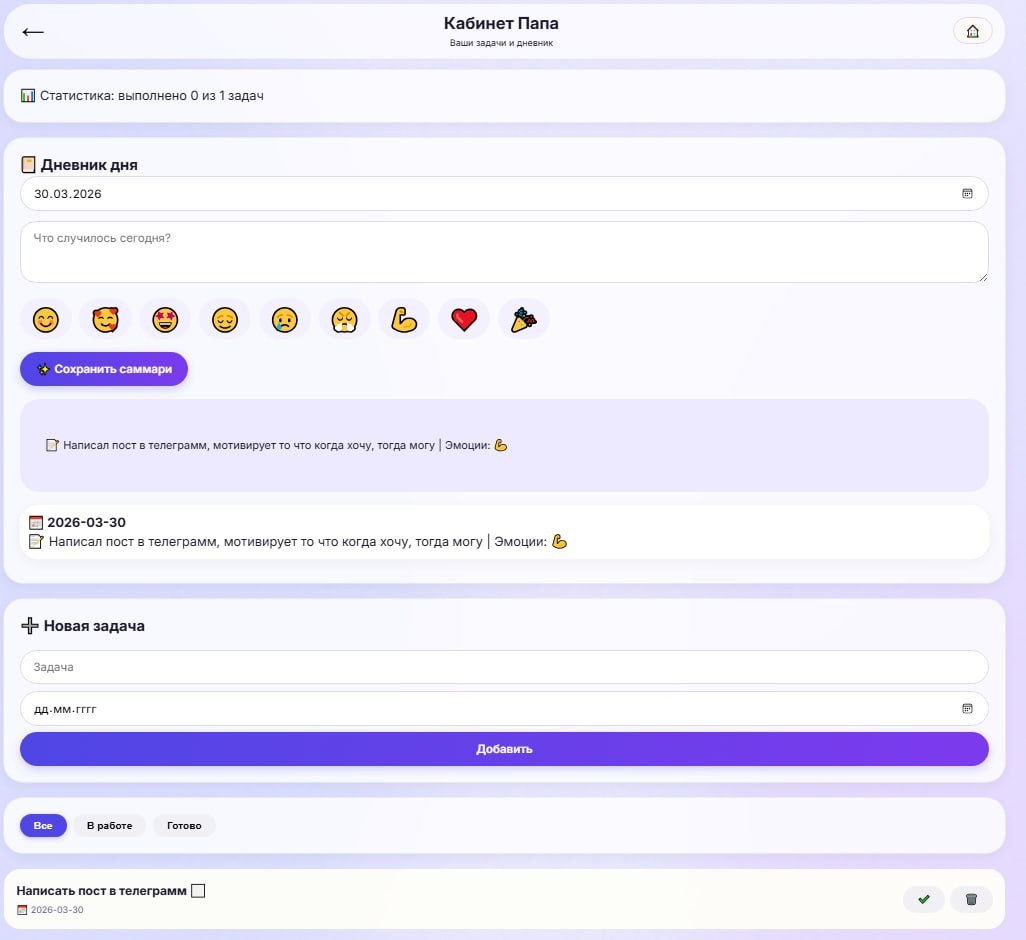Click the дд.мм.гггг task date field

pyautogui.click(x=504, y=708)
